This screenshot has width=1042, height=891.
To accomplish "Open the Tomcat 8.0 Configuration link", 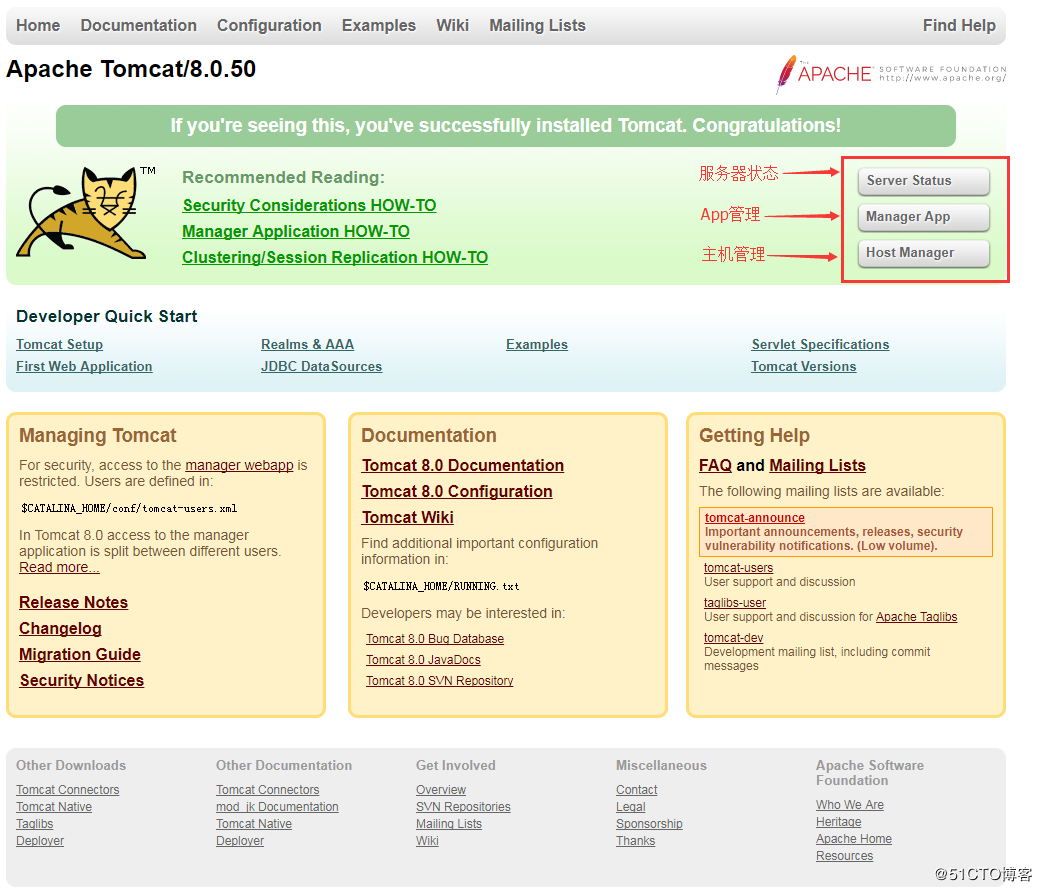I will (x=457, y=491).
